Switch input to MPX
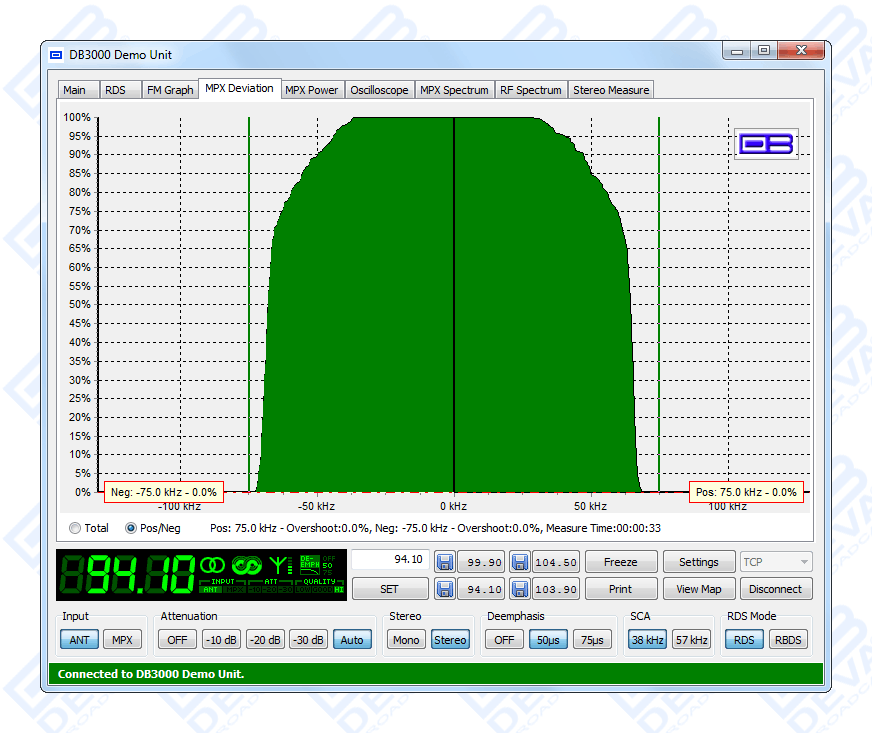Image resolution: width=872 pixels, height=733 pixels. (x=121, y=640)
